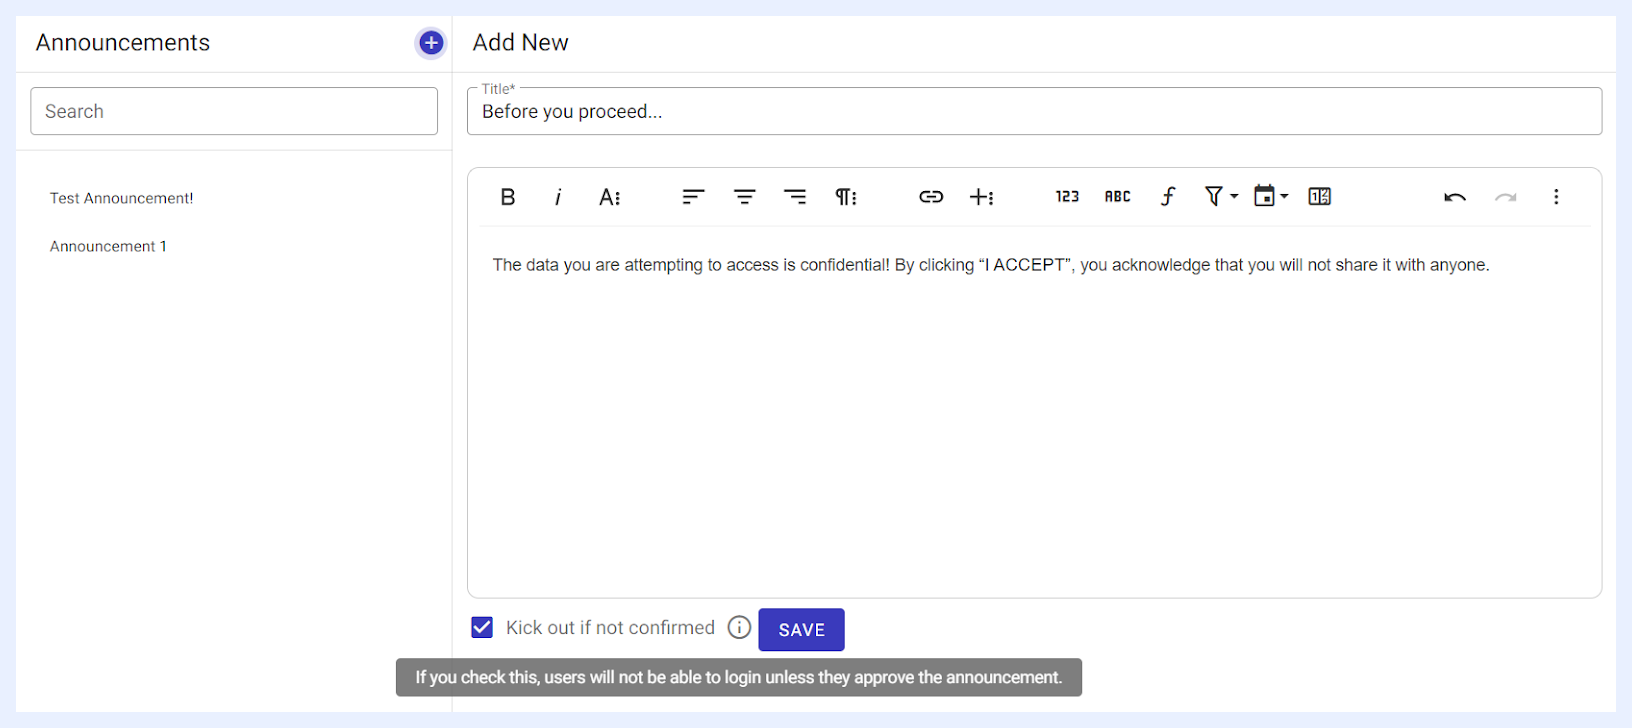Viewport: 1632px width, 728px height.
Task: Click the redo arrow icon
Action: click(1505, 197)
